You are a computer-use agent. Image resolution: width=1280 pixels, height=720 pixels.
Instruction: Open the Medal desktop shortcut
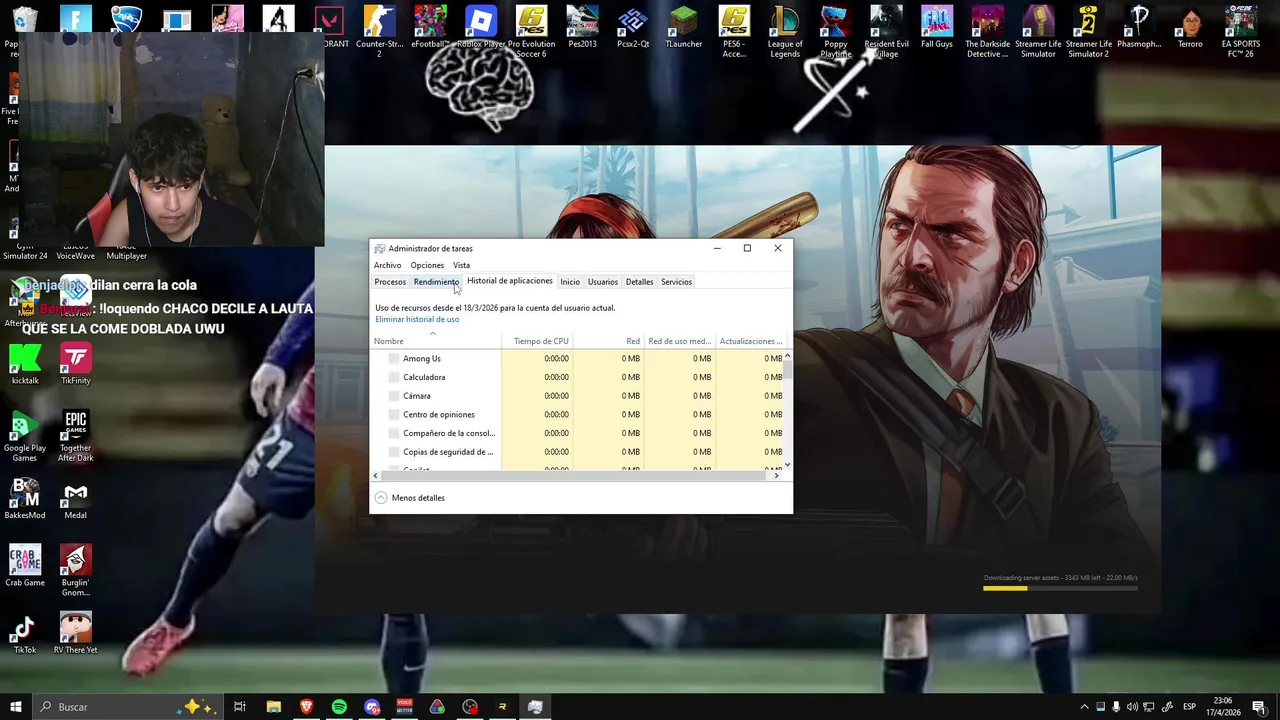coord(76,499)
